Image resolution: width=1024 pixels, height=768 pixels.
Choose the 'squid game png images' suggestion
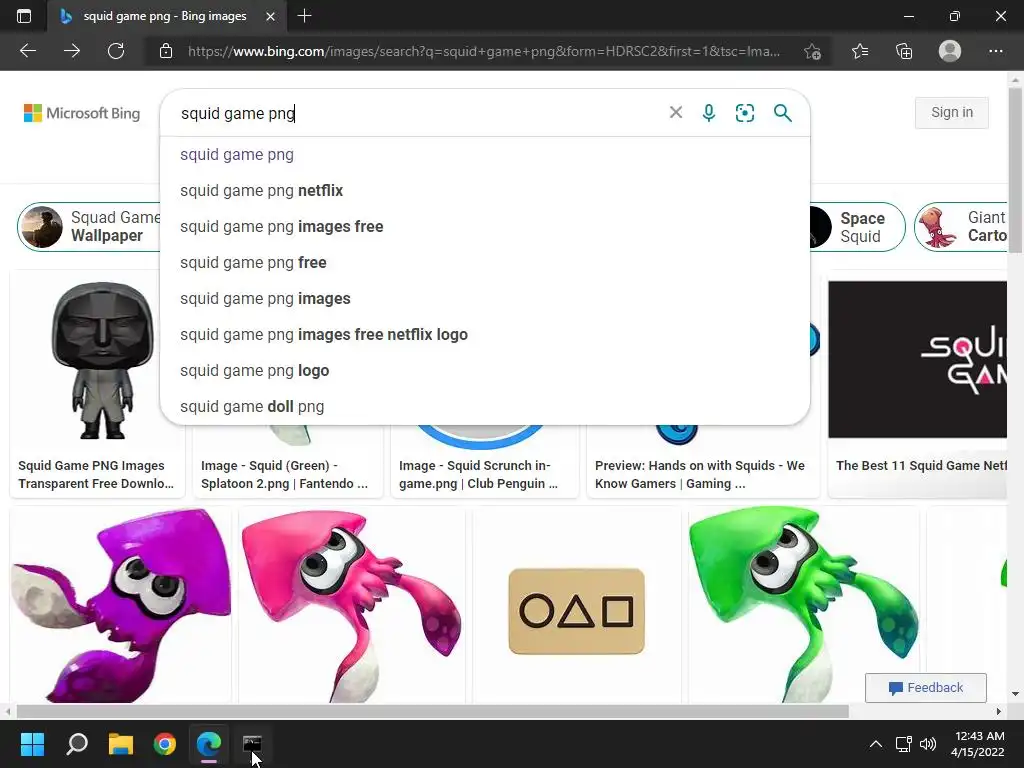coord(485,298)
